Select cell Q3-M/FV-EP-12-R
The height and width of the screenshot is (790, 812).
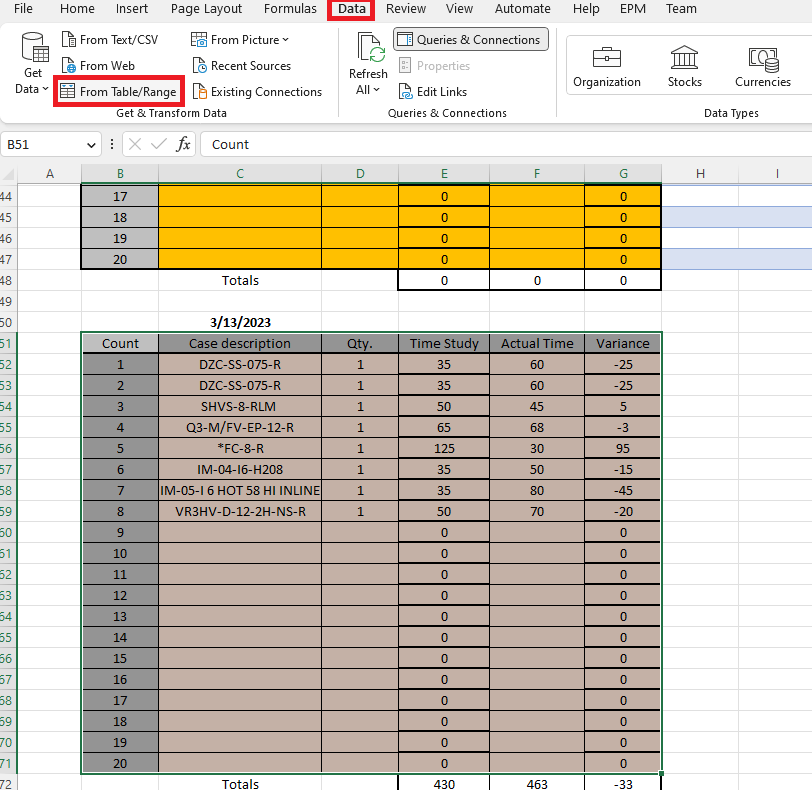pyautogui.click(x=240, y=427)
